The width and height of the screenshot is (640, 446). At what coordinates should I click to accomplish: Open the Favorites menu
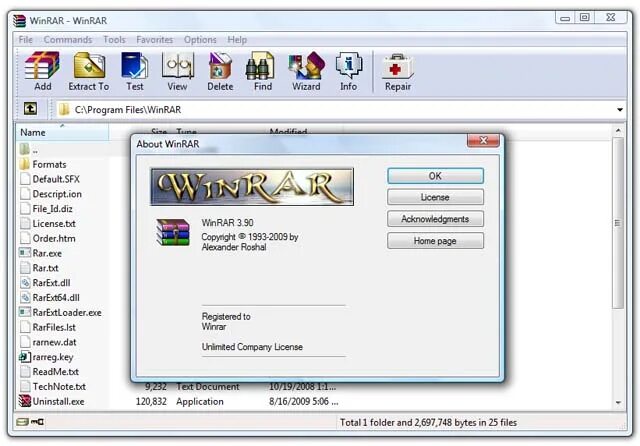(x=154, y=40)
